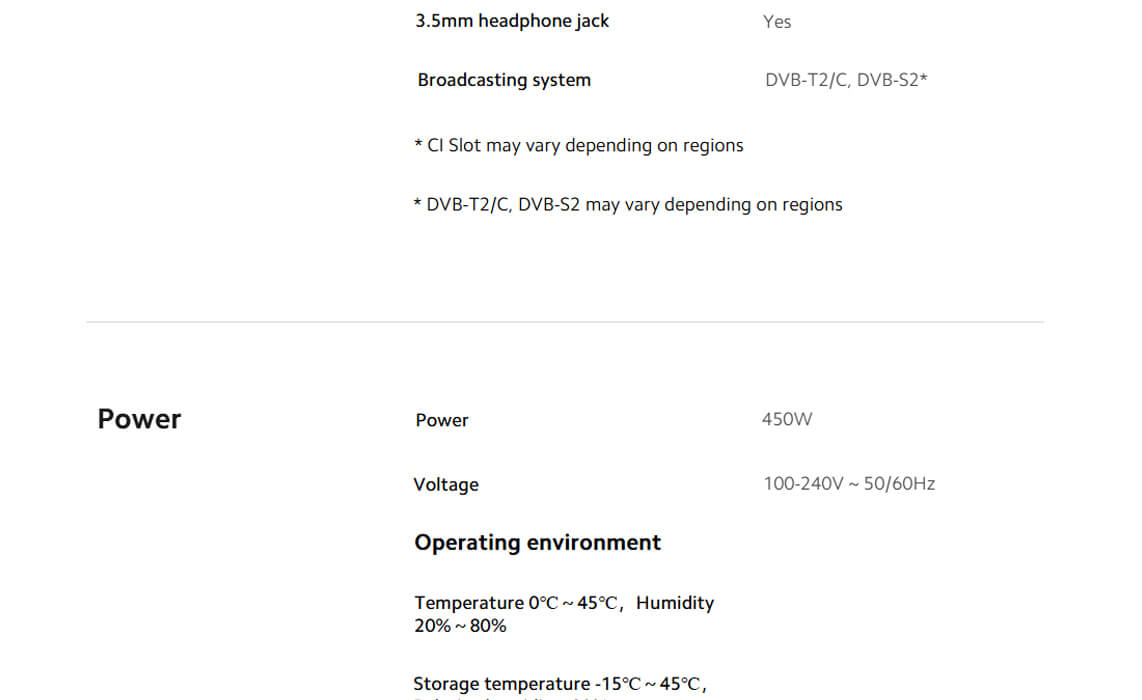Image resolution: width=1142 pixels, height=700 pixels.
Task: Click the 100-240V voltage range text
Action: [x=804, y=484]
